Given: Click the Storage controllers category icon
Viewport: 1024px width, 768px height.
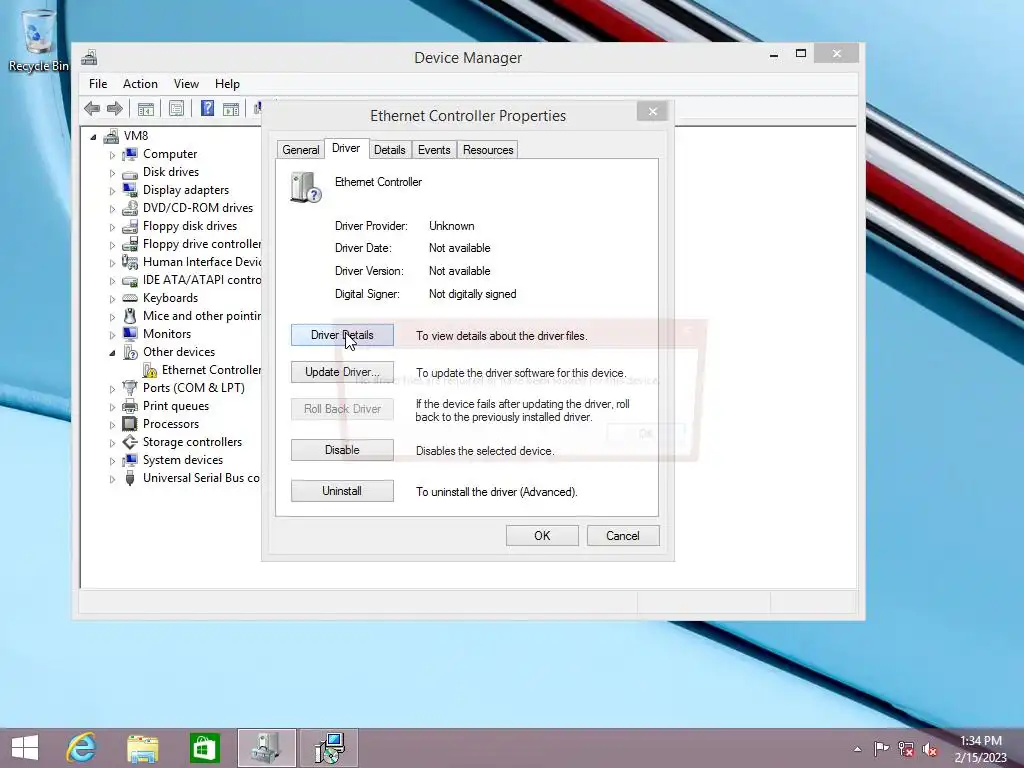Looking at the screenshot, I should click(x=130, y=442).
